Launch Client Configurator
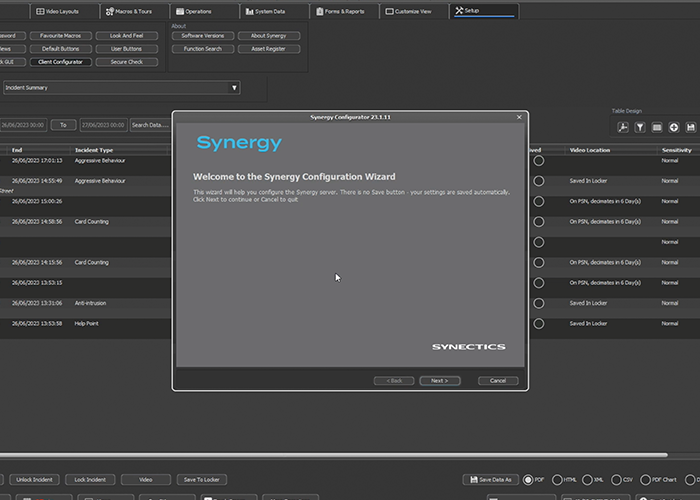Viewport: 700px width, 500px height. [61, 62]
